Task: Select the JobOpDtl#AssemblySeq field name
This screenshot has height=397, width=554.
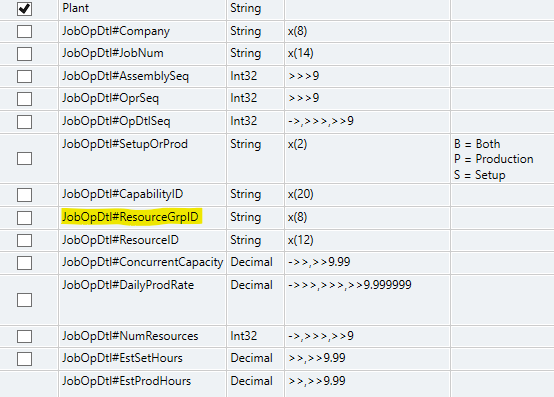Action: (x=125, y=76)
